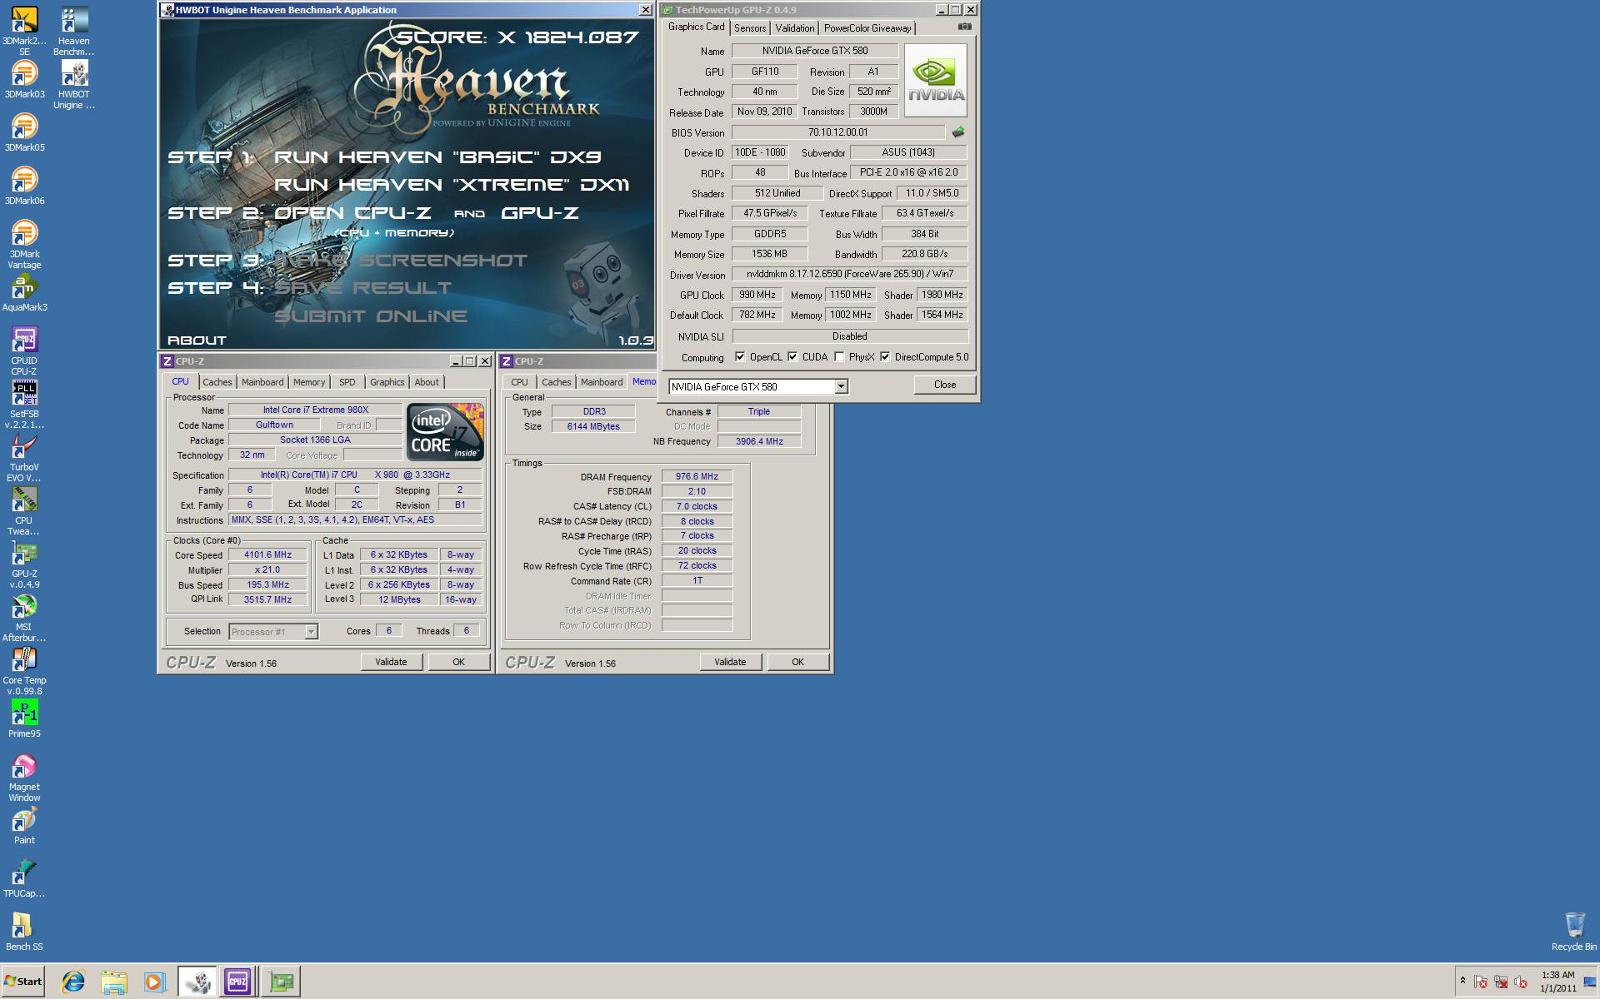Open the NVIDIA GeForce GTX 580 dropdown
Screen dimensions: 1600x999
coord(841,387)
